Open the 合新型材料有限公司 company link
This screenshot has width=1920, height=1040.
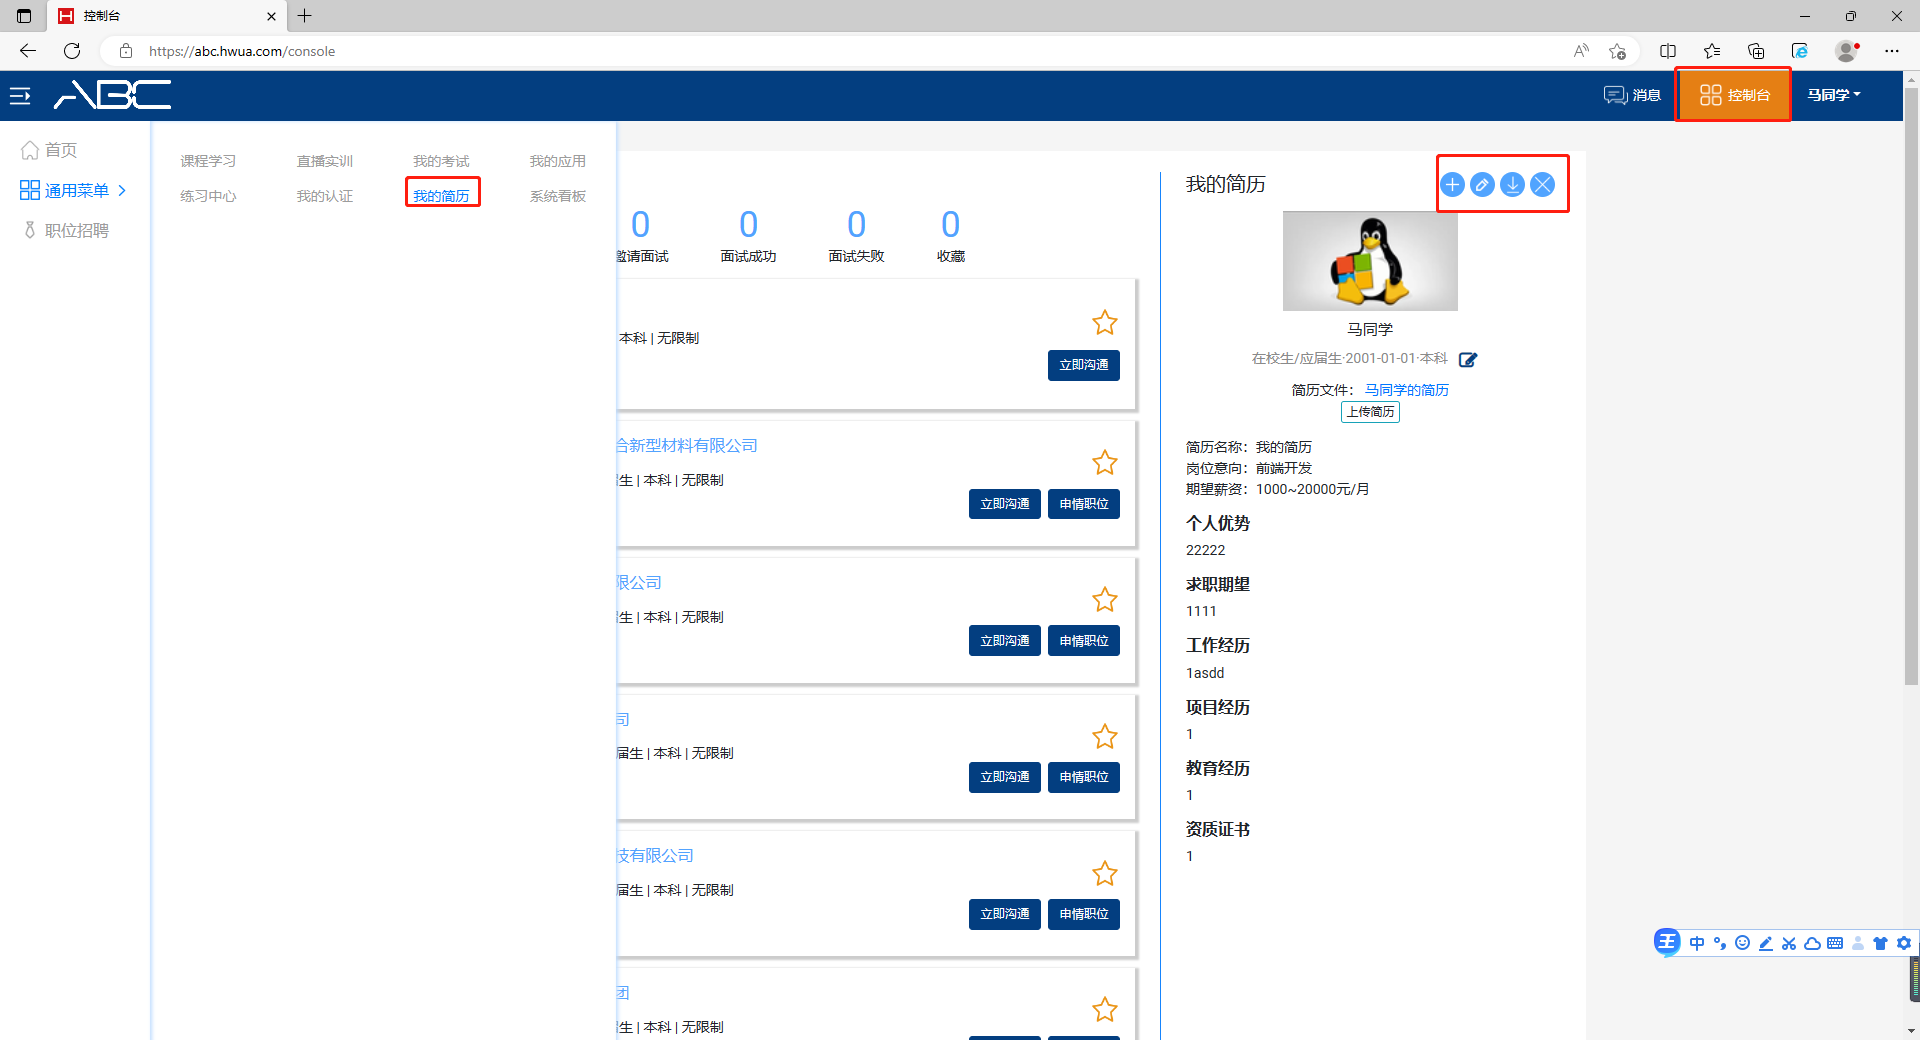687,446
